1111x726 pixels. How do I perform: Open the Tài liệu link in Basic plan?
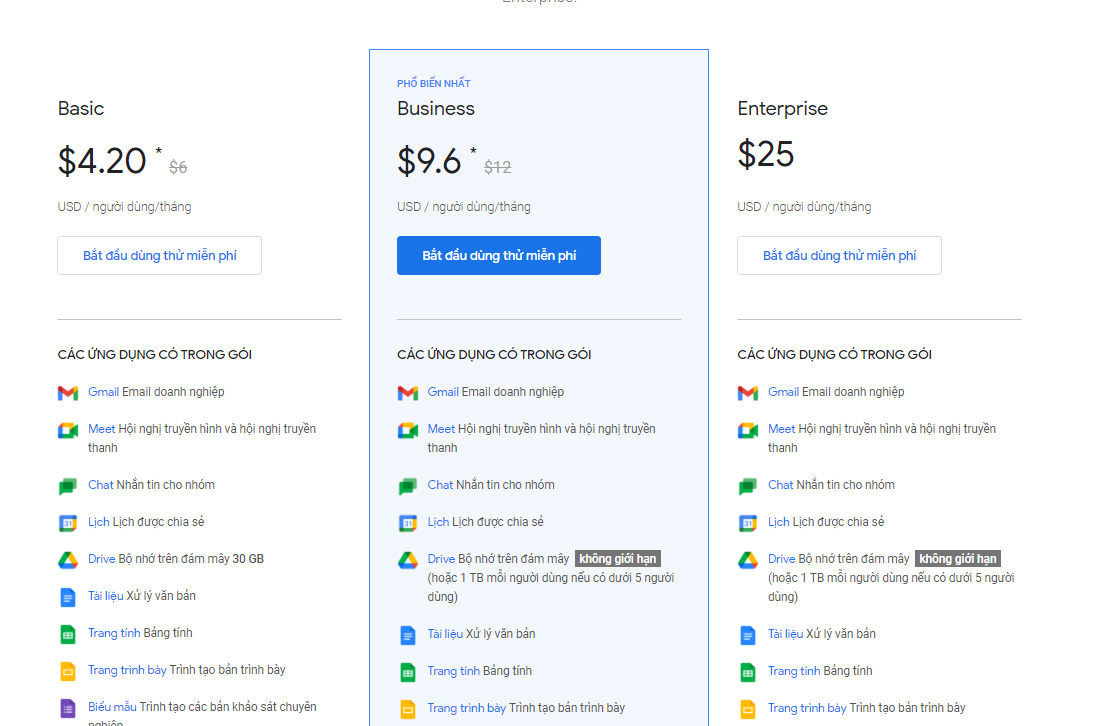pyautogui.click(x=105, y=596)
